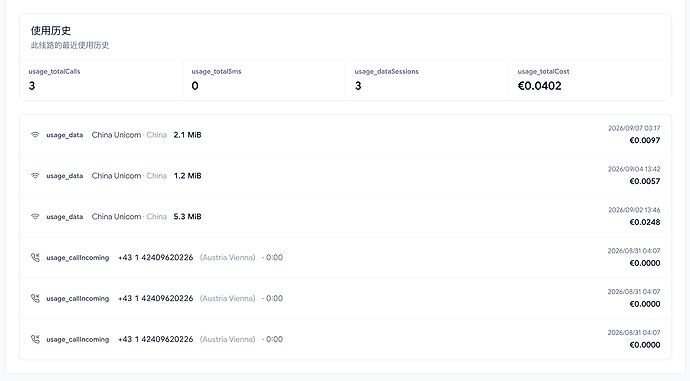Click the usage_totalCost label
The height and width of the screenshot is (381, 690).
(543, 71)
